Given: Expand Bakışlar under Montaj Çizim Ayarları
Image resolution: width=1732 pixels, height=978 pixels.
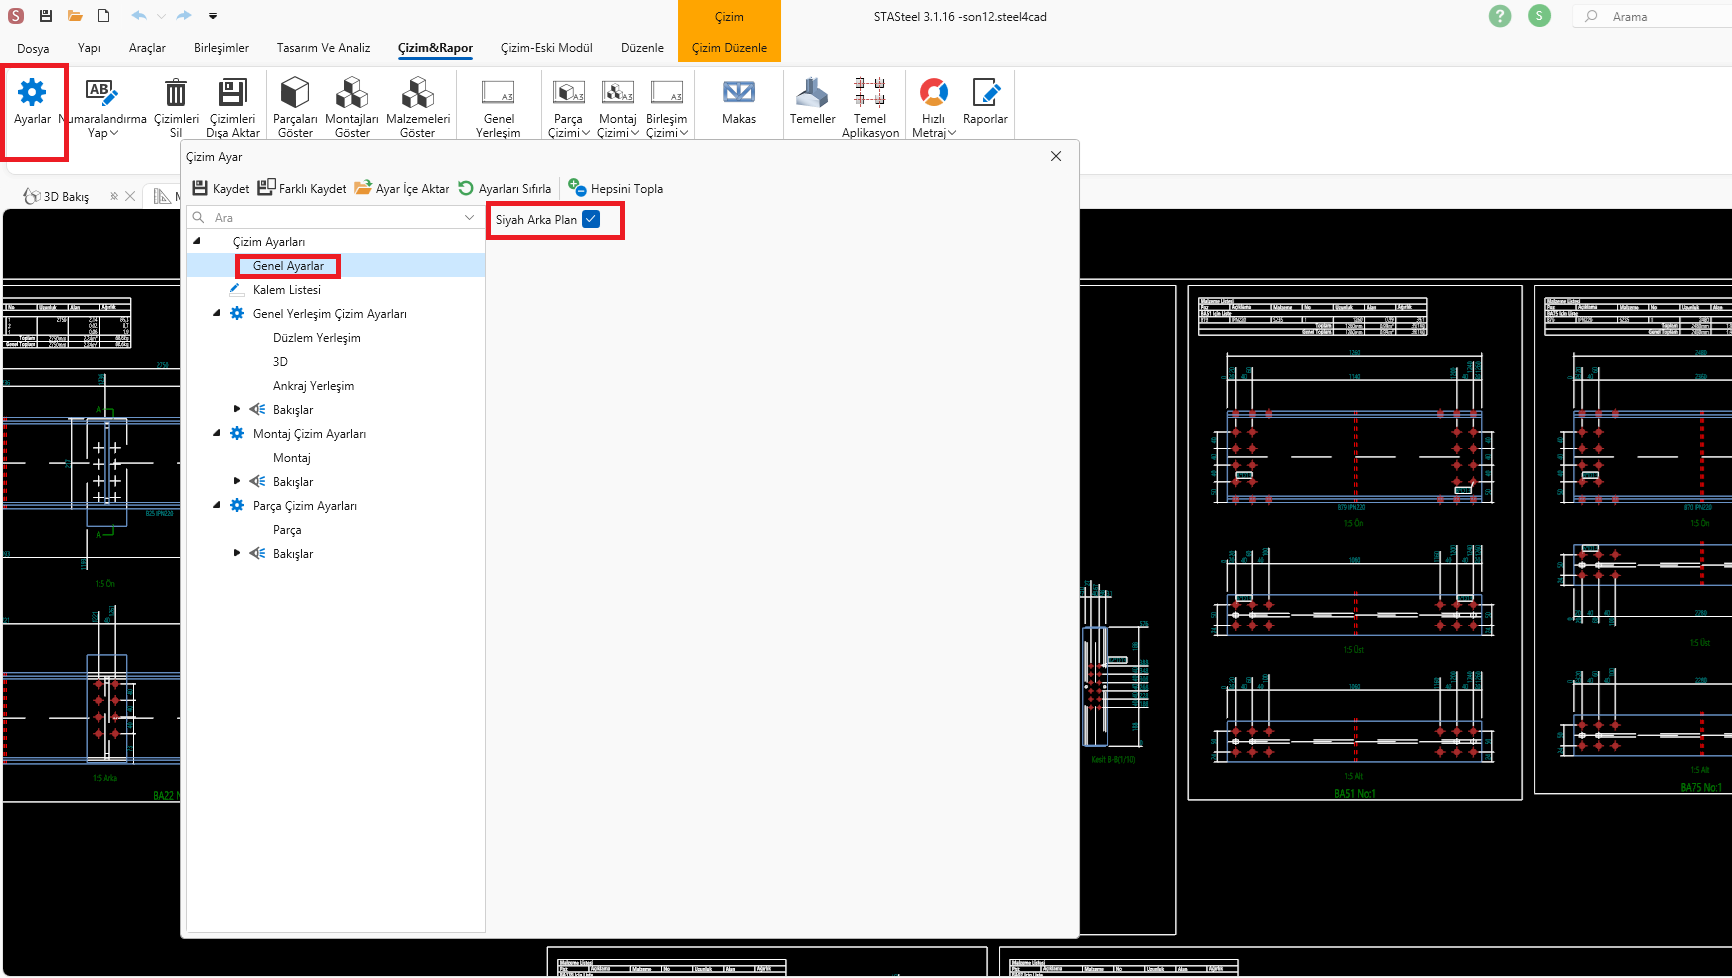Looking at the screenshot, I should click(x=237, y=482).
